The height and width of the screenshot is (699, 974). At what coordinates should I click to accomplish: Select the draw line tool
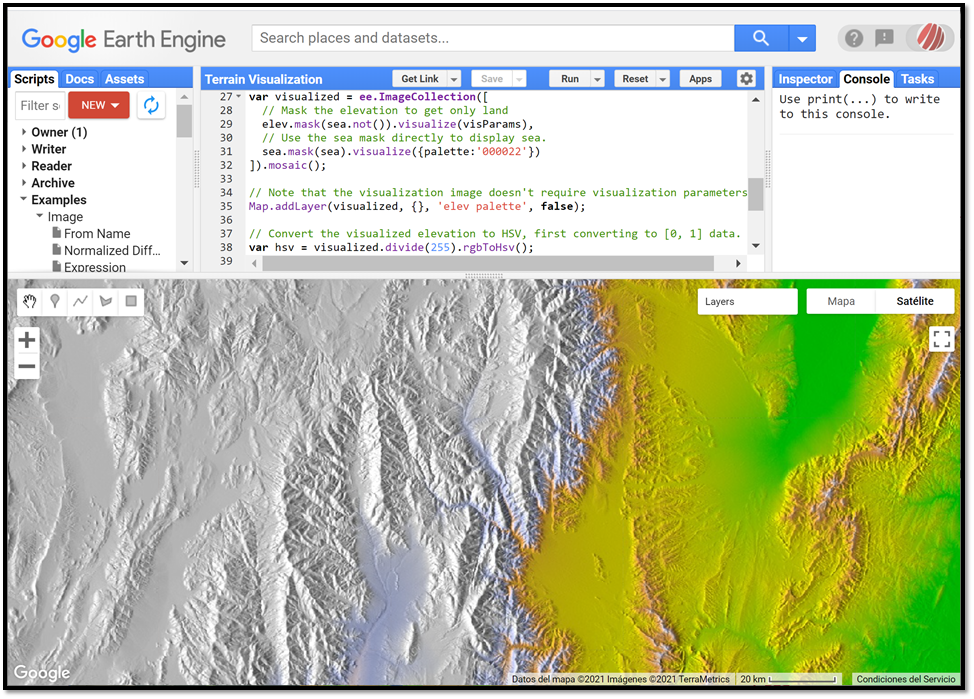[80, 301]
